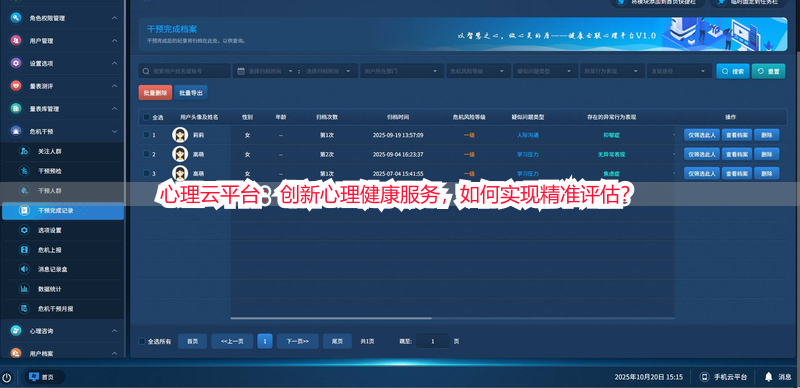Click the 首页 monitor icon in taskbar
Screen dimensions: 800x388
click(34, 377)
